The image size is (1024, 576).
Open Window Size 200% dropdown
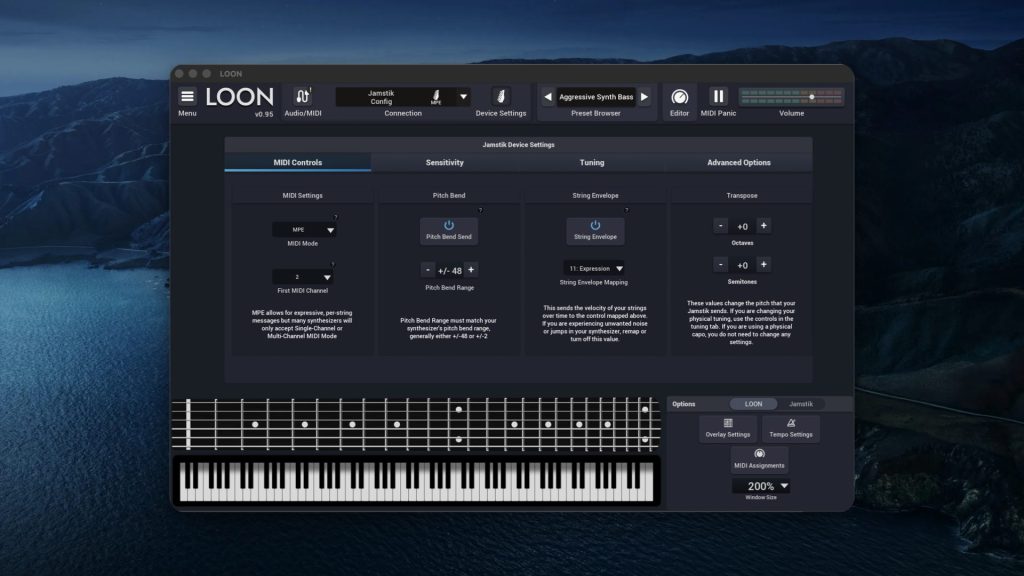(x=761, y=486)
